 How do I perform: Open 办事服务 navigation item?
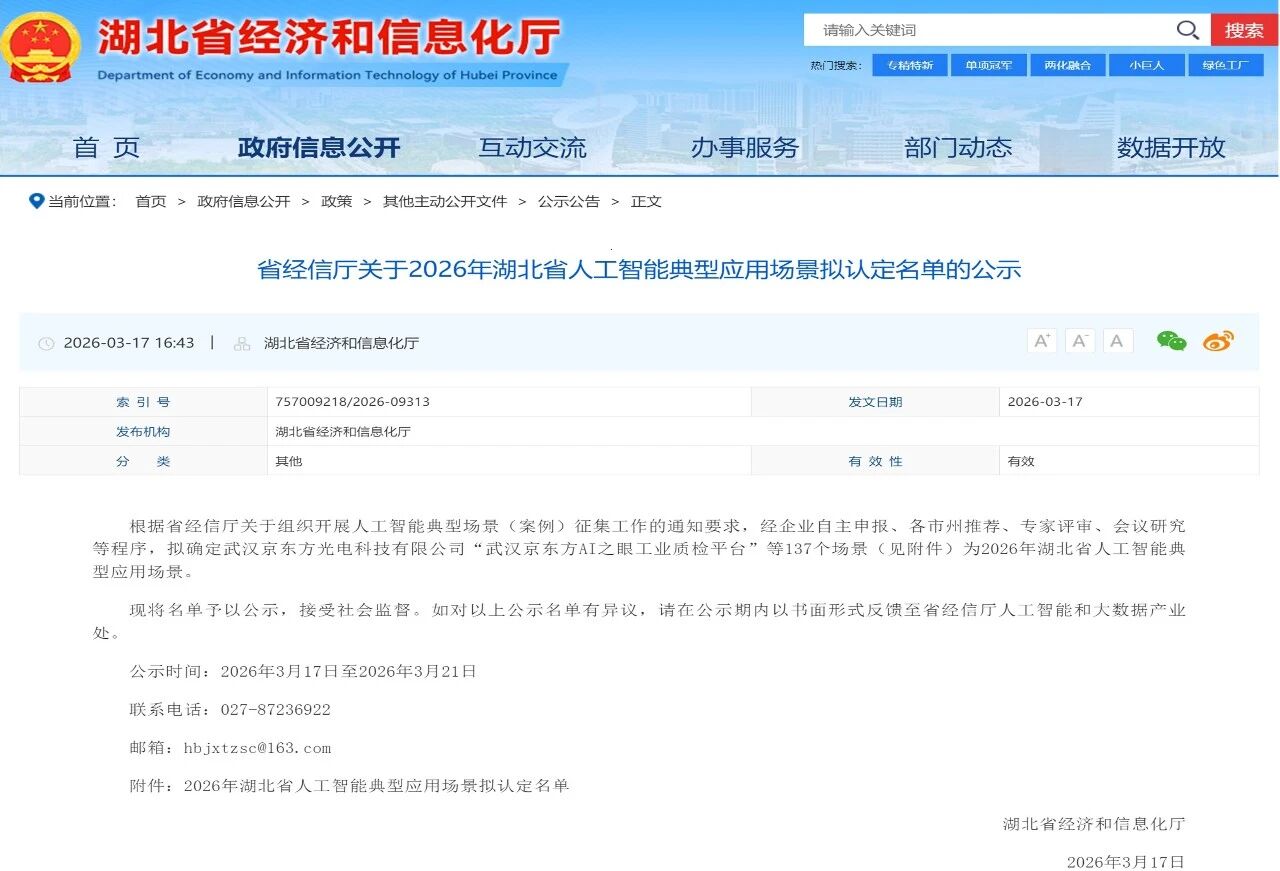point(745,148)
